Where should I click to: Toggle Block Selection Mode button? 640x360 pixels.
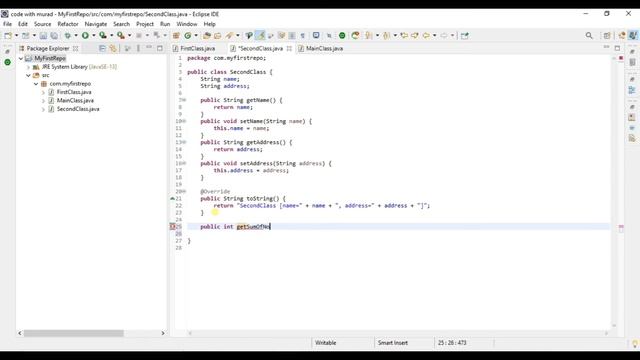tap(292, 36)
